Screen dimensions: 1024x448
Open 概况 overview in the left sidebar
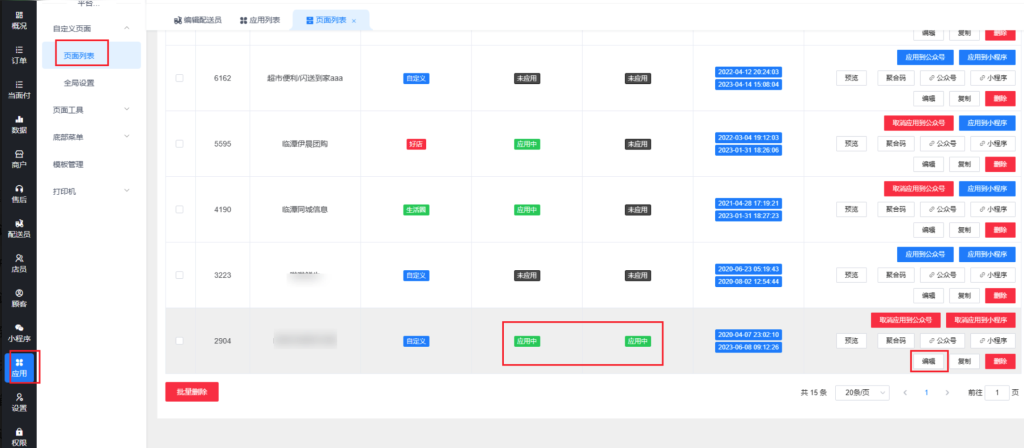click(x=18, y=18)
